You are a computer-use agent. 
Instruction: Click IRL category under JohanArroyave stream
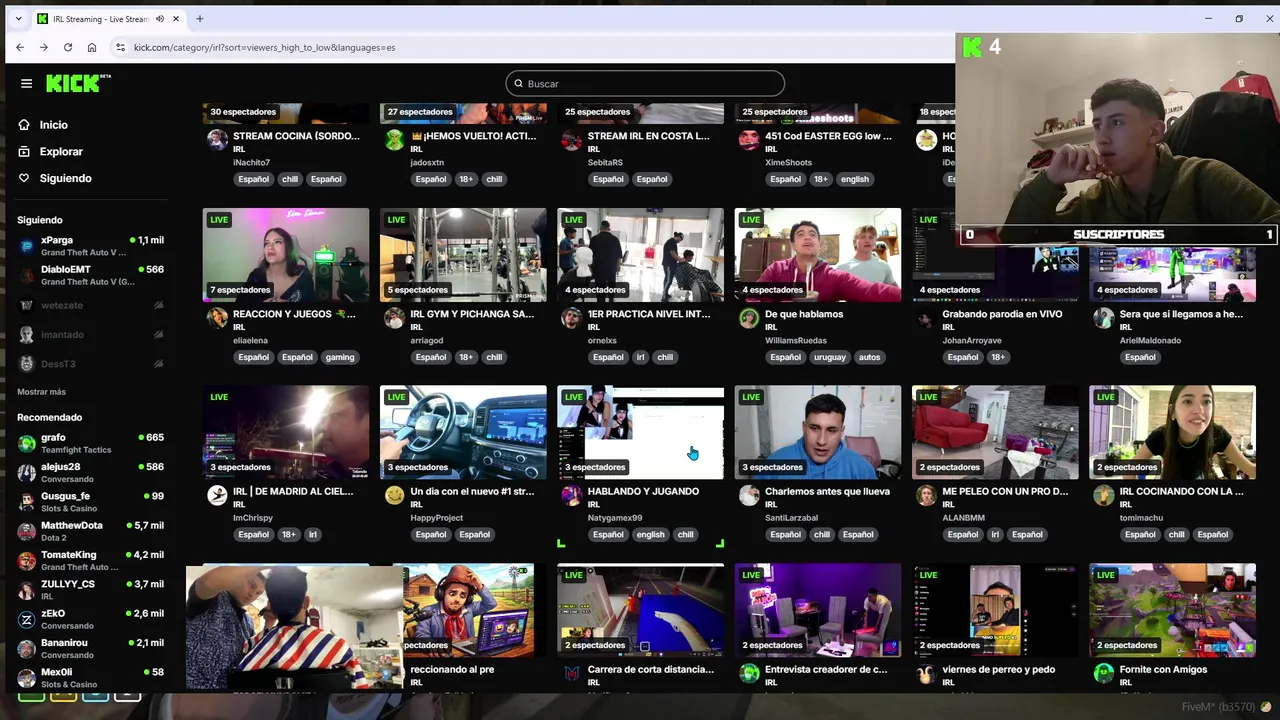[x=948, y=327]
